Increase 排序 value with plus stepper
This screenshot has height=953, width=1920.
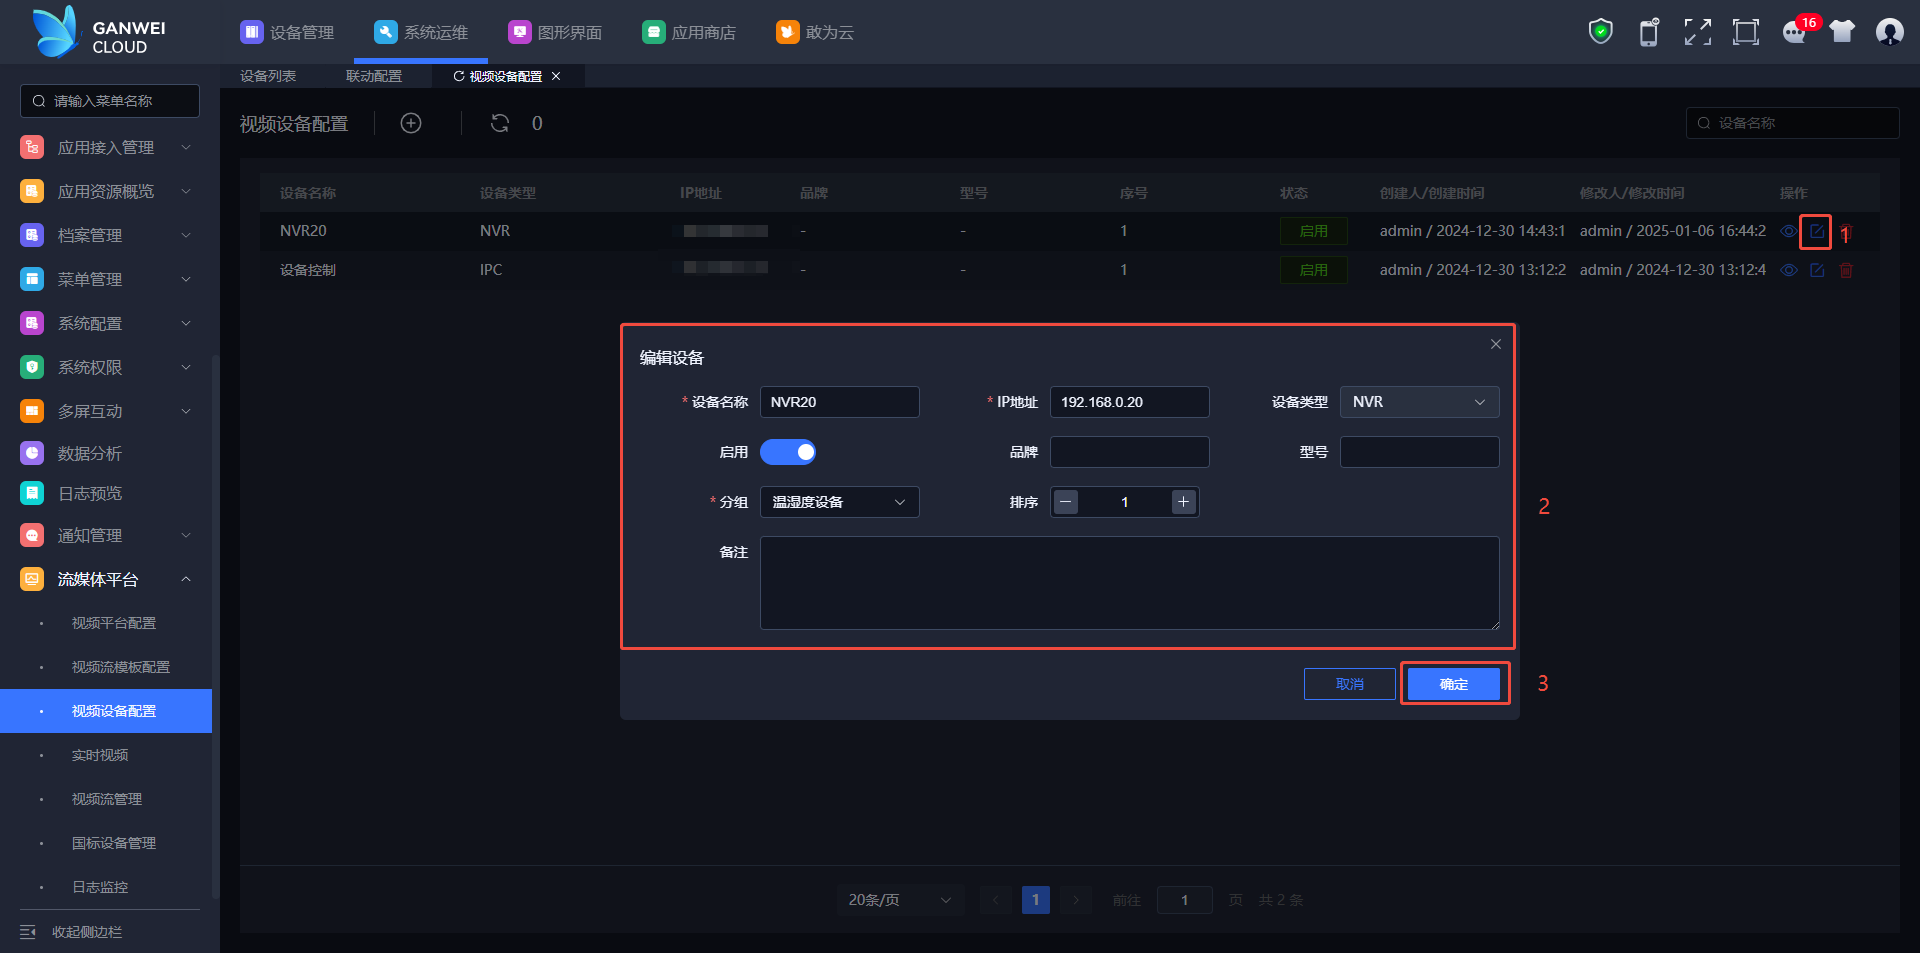(1183, 502)
